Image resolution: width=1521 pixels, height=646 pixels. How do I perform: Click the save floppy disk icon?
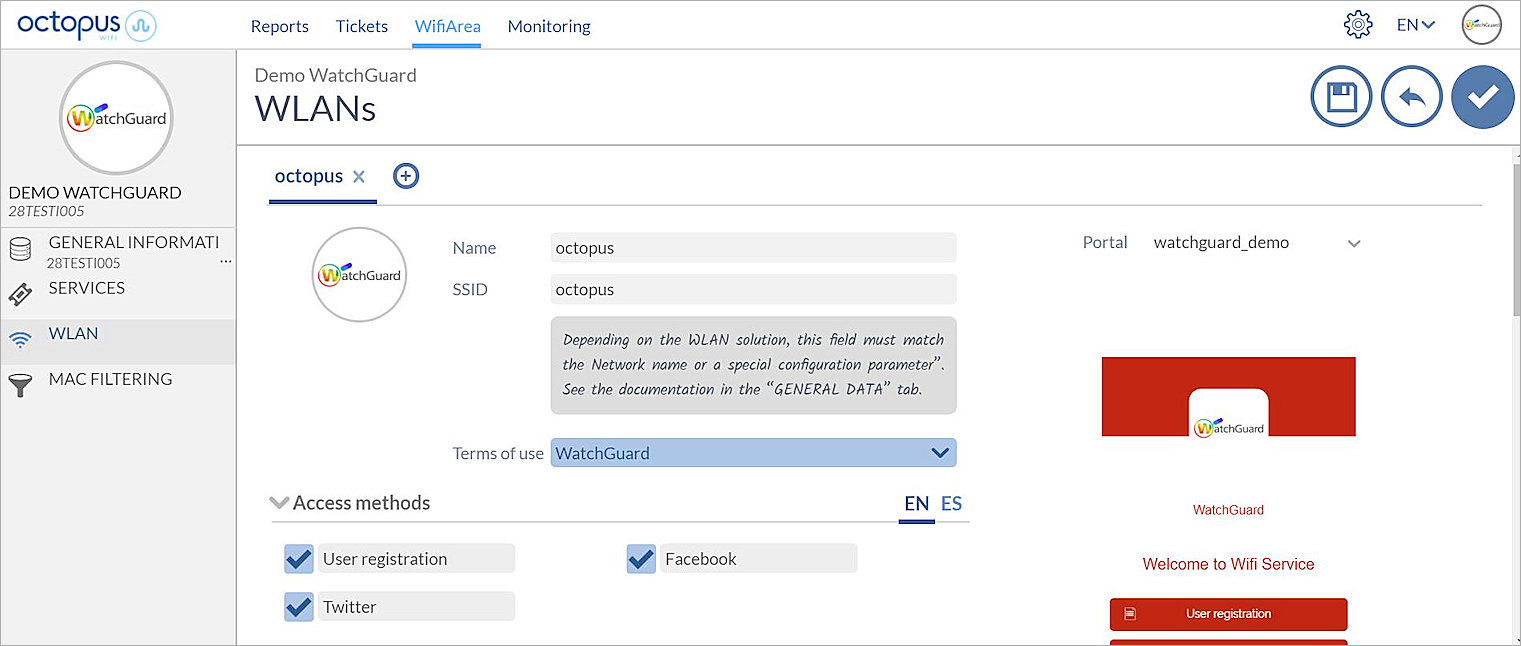pos(1341,97)
